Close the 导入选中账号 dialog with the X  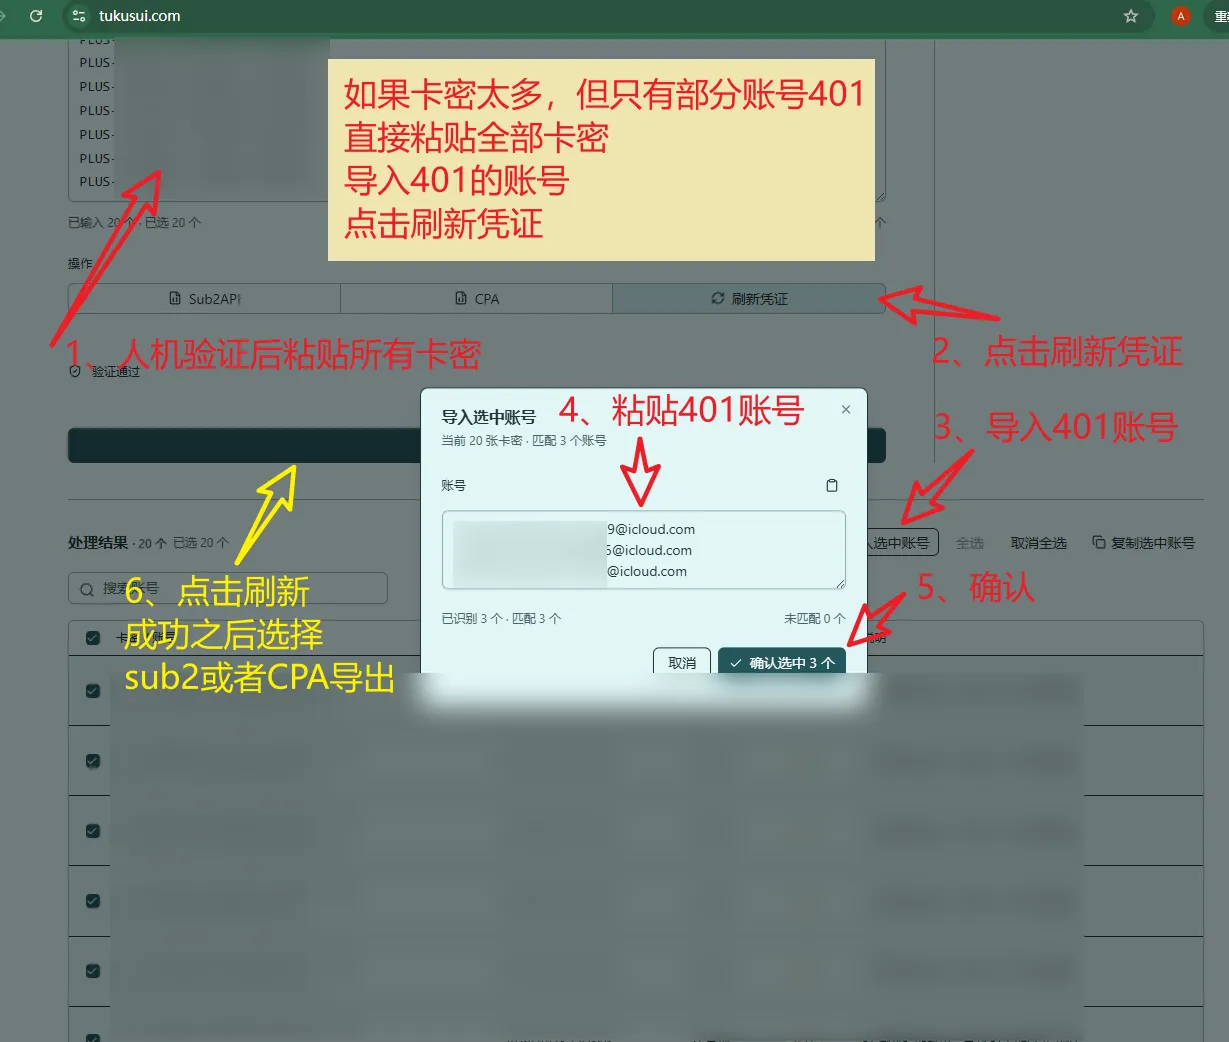[846, 409]
